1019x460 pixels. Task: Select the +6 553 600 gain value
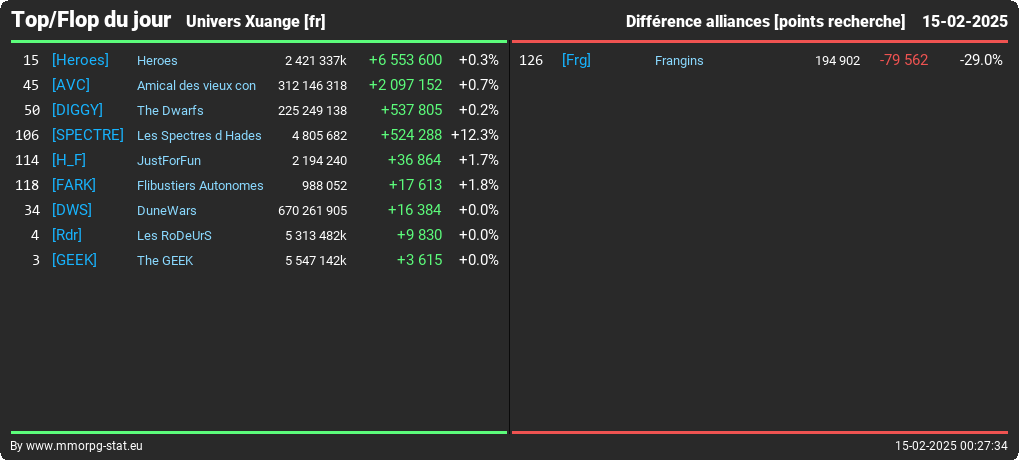(x=406, y=60)
